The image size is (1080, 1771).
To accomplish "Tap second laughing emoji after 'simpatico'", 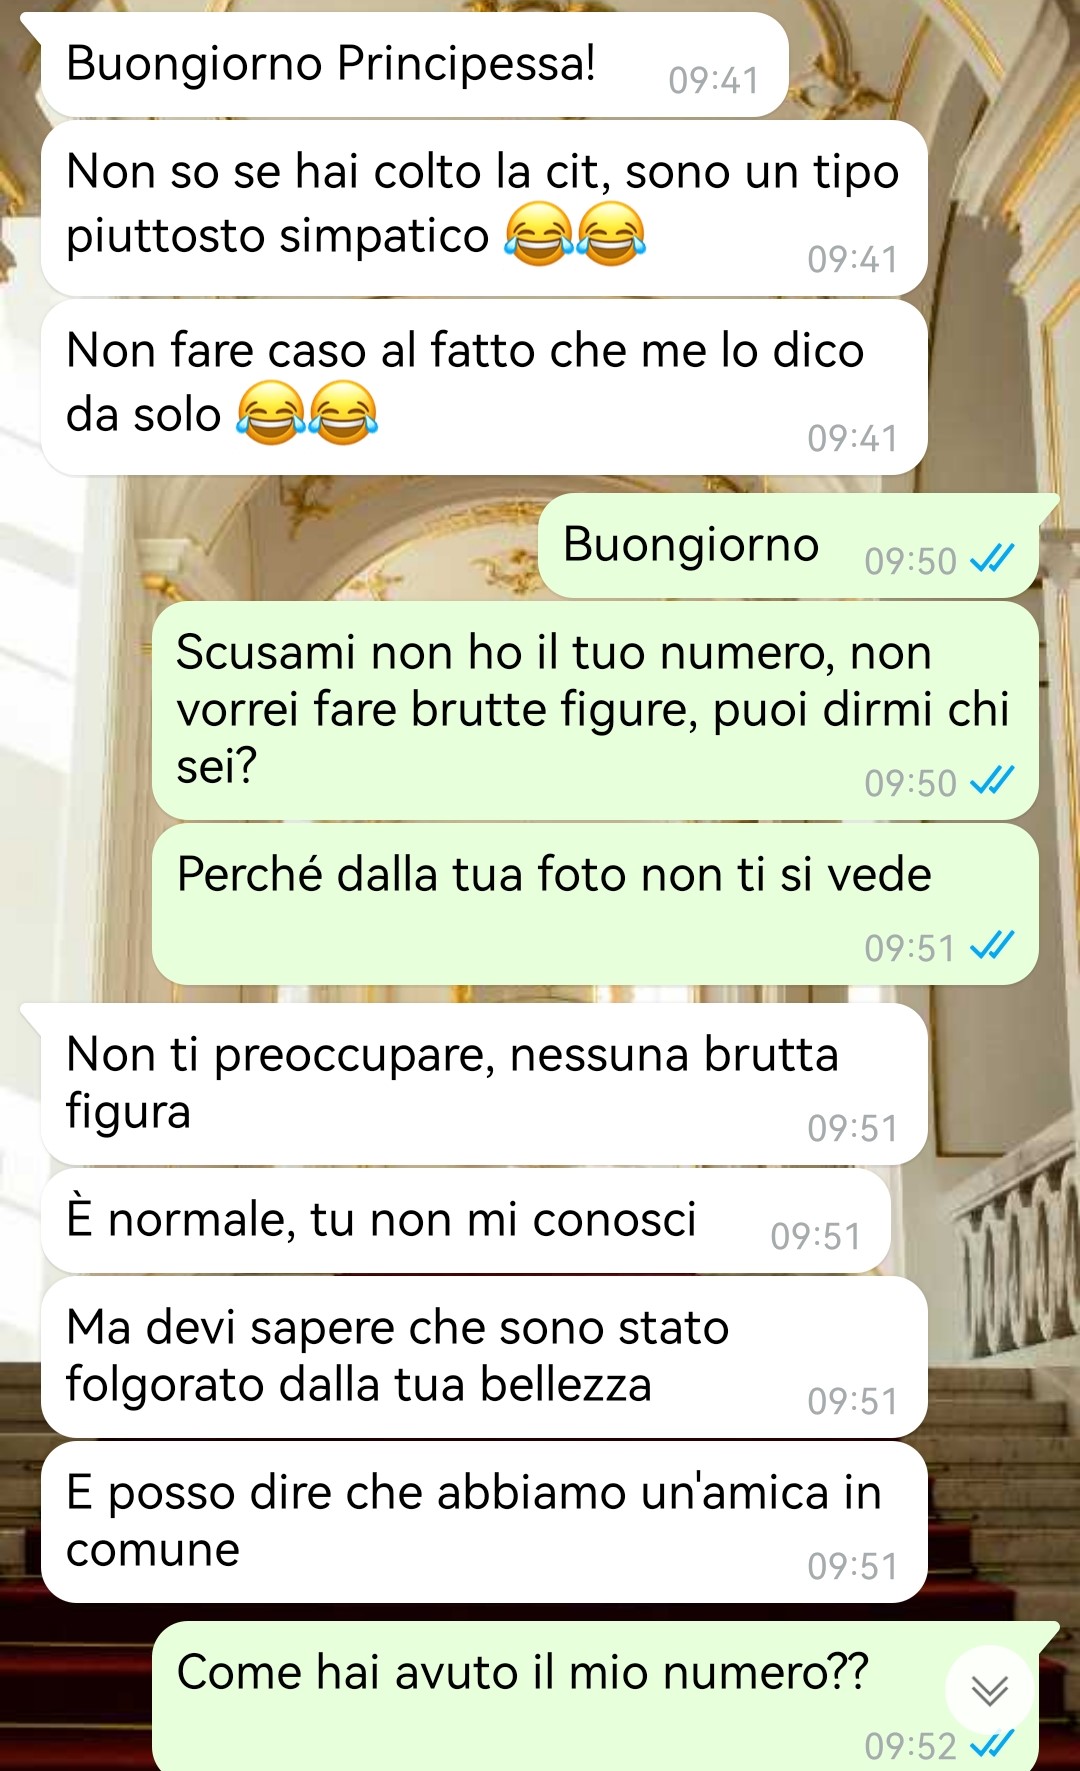I will coord(611,233).
